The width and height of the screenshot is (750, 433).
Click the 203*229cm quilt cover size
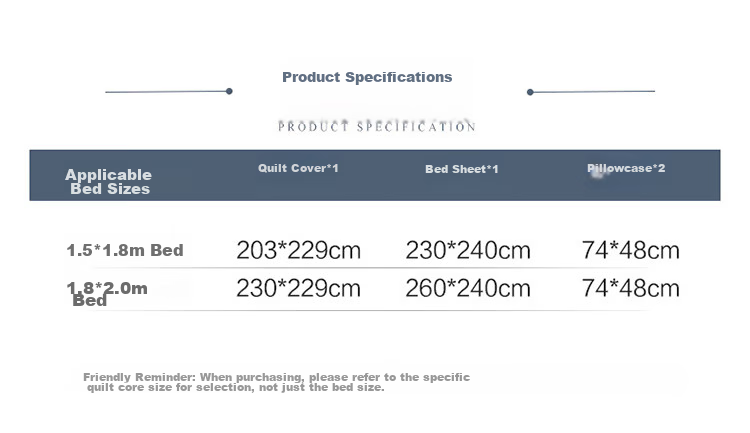[298, 250]
